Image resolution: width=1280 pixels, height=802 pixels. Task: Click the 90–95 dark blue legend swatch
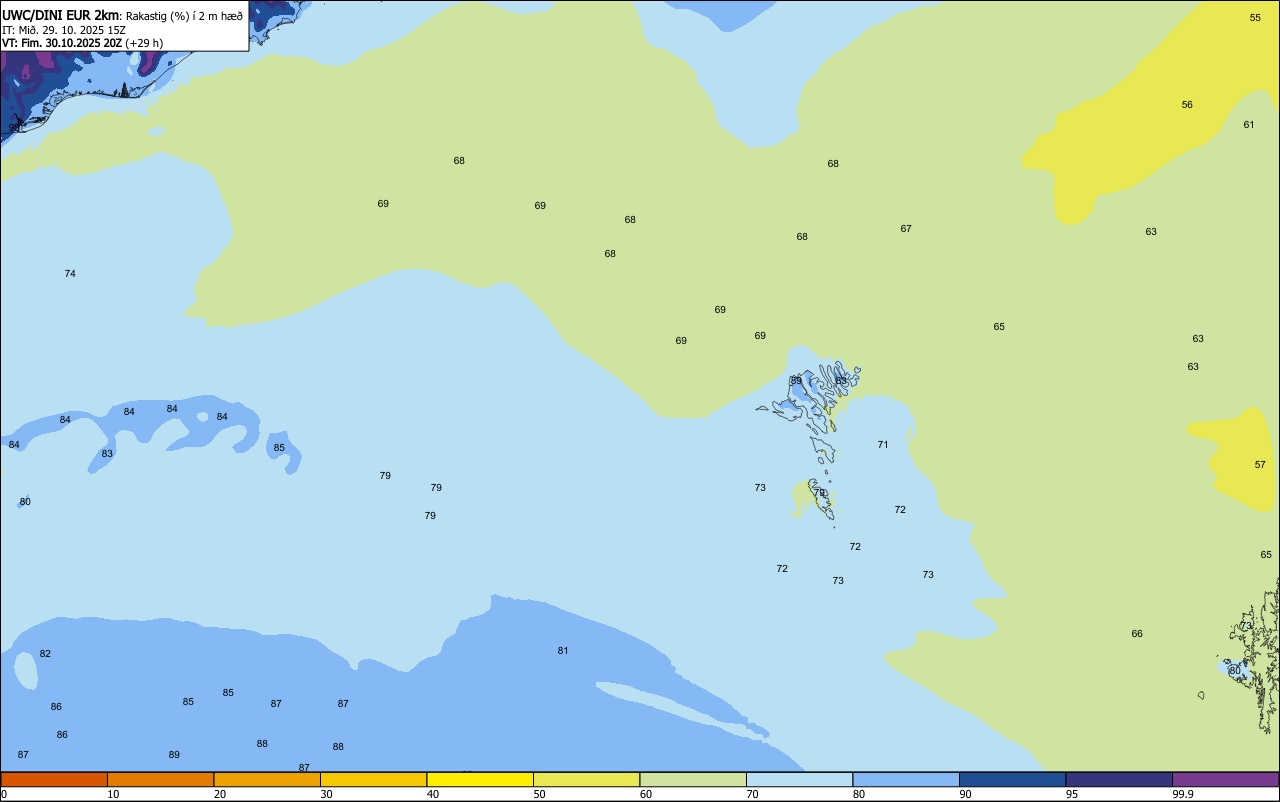coord(1012,779)
